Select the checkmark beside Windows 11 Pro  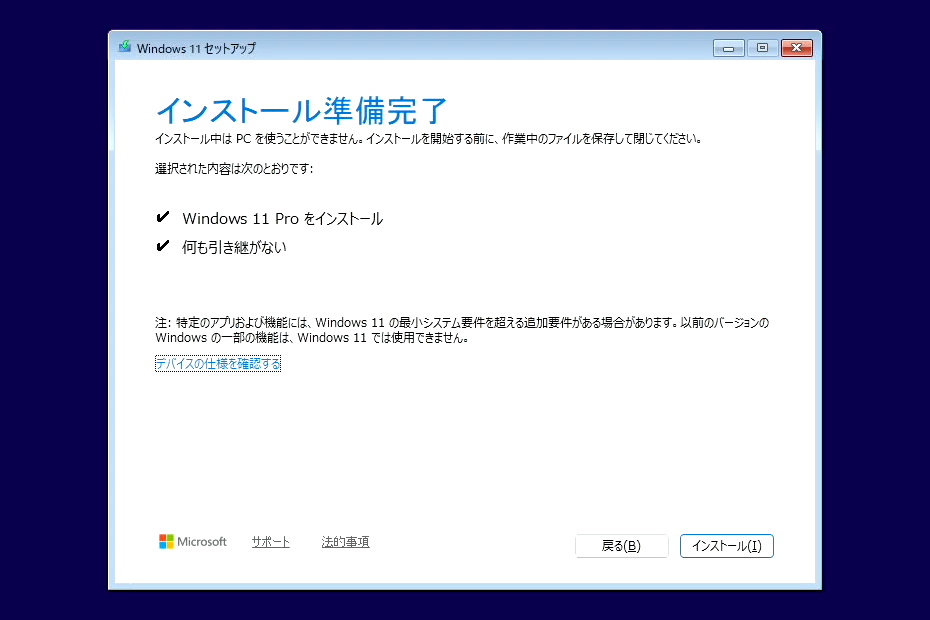coord(162,217)
